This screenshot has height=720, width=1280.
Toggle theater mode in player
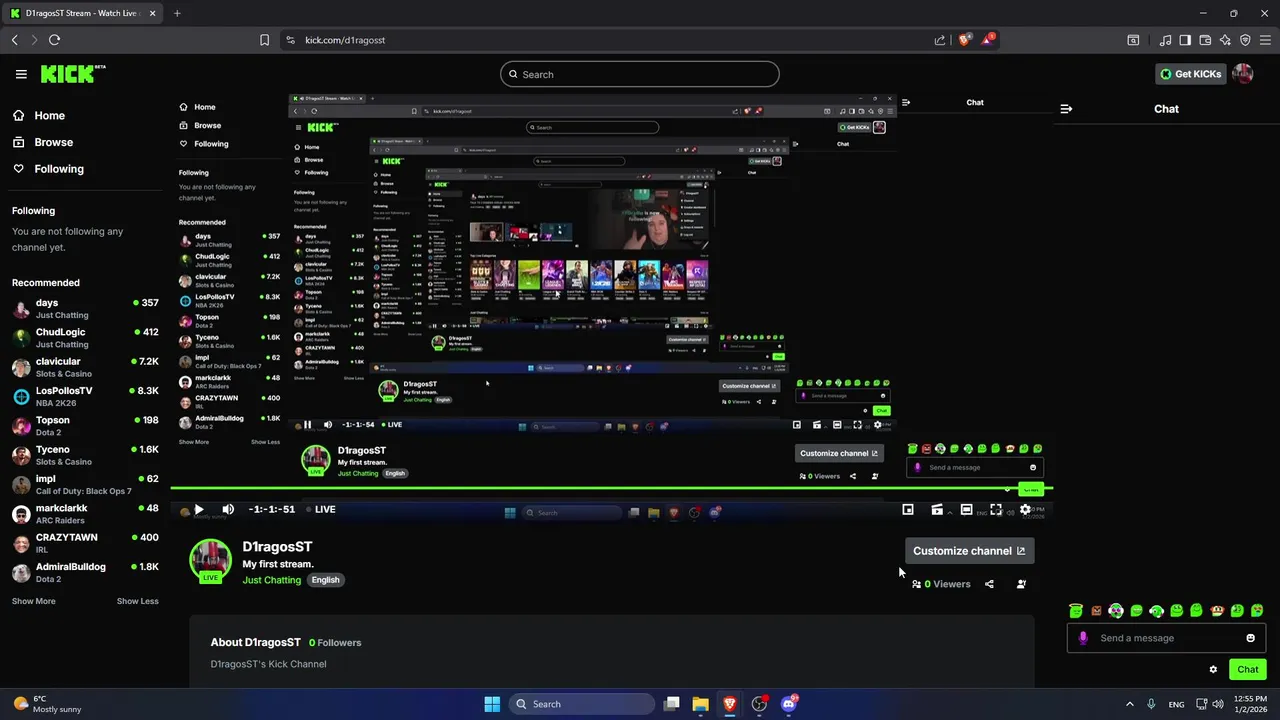tap(966, 509)
